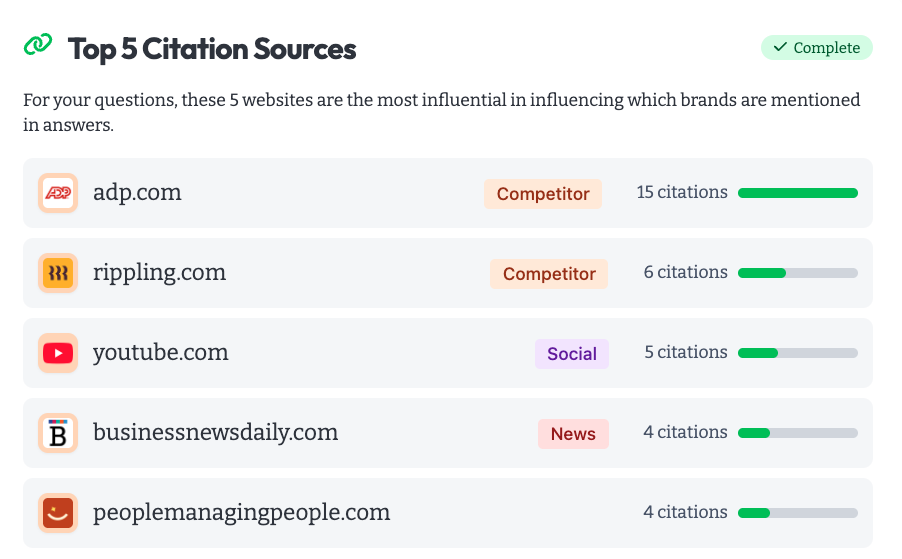
Task: Click the ADP logo icon
Action: click(x=58, y=193)
